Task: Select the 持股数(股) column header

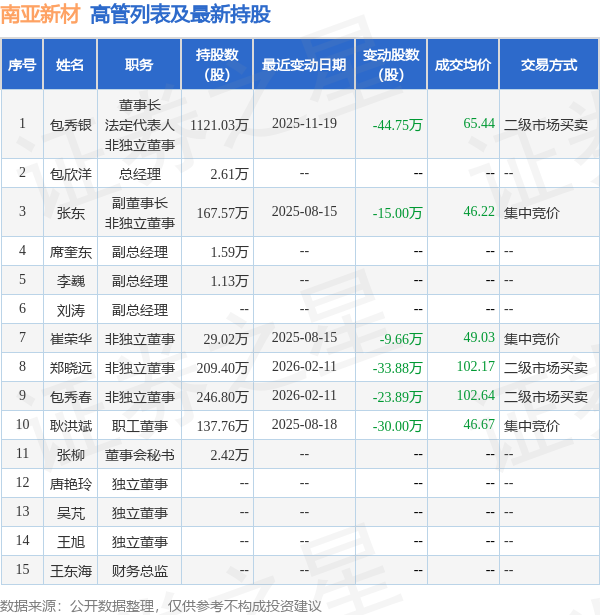Action: point(217,65)
